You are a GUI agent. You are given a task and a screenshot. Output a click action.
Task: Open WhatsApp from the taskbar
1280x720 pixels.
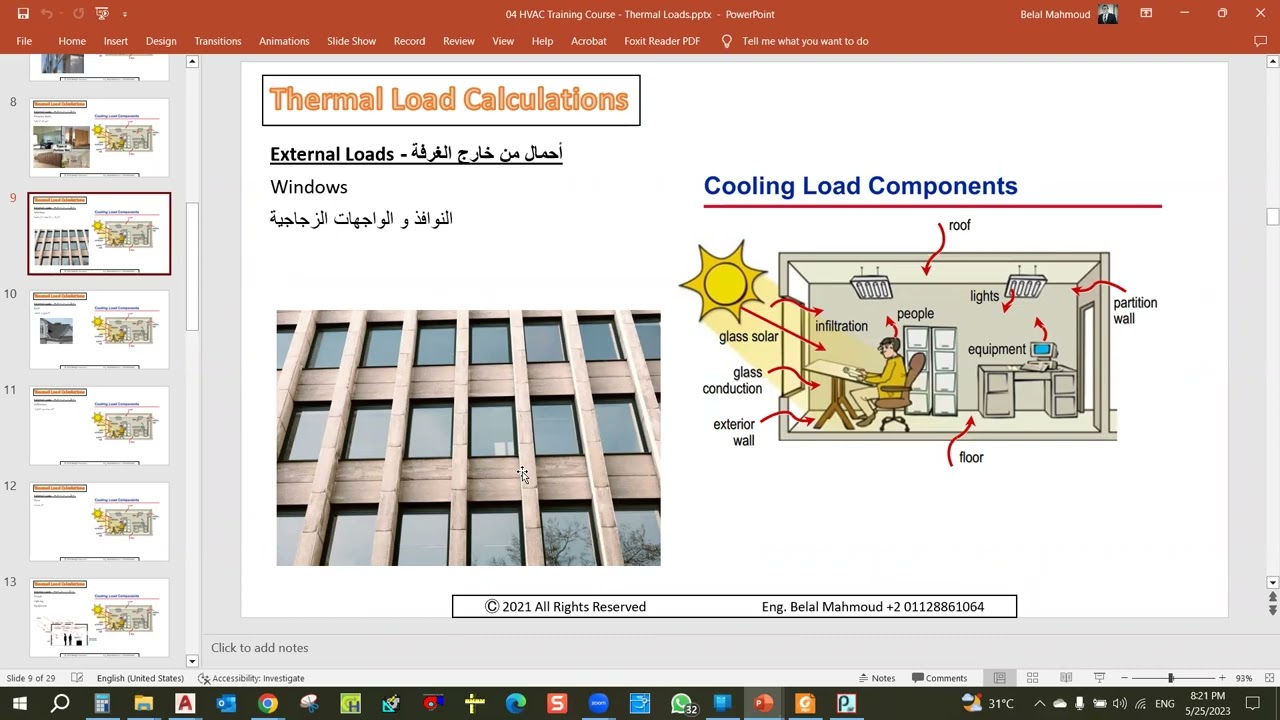point(681,704)
